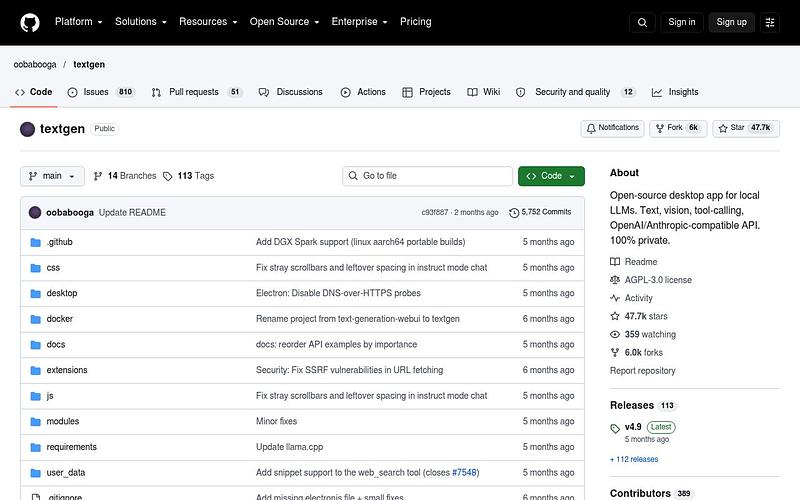Open the 14 Branches link
Image resolution: width=800 pixels, height=500 pixels.
click(125, 176)
